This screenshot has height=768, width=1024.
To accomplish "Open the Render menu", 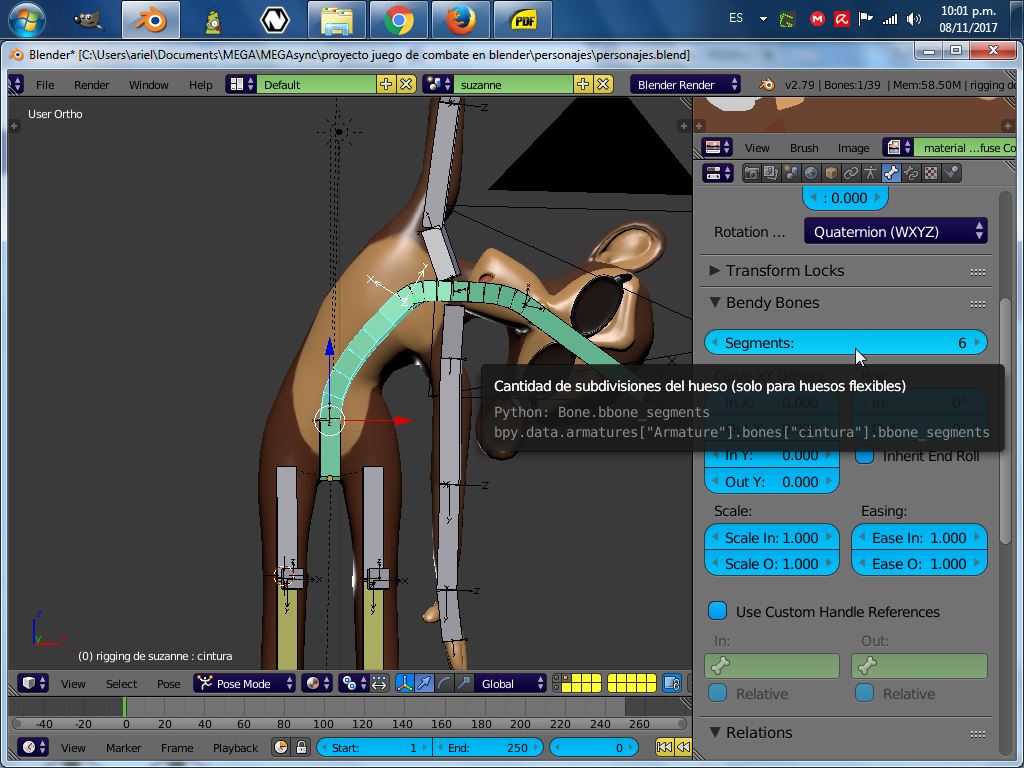I will [91, 85].
